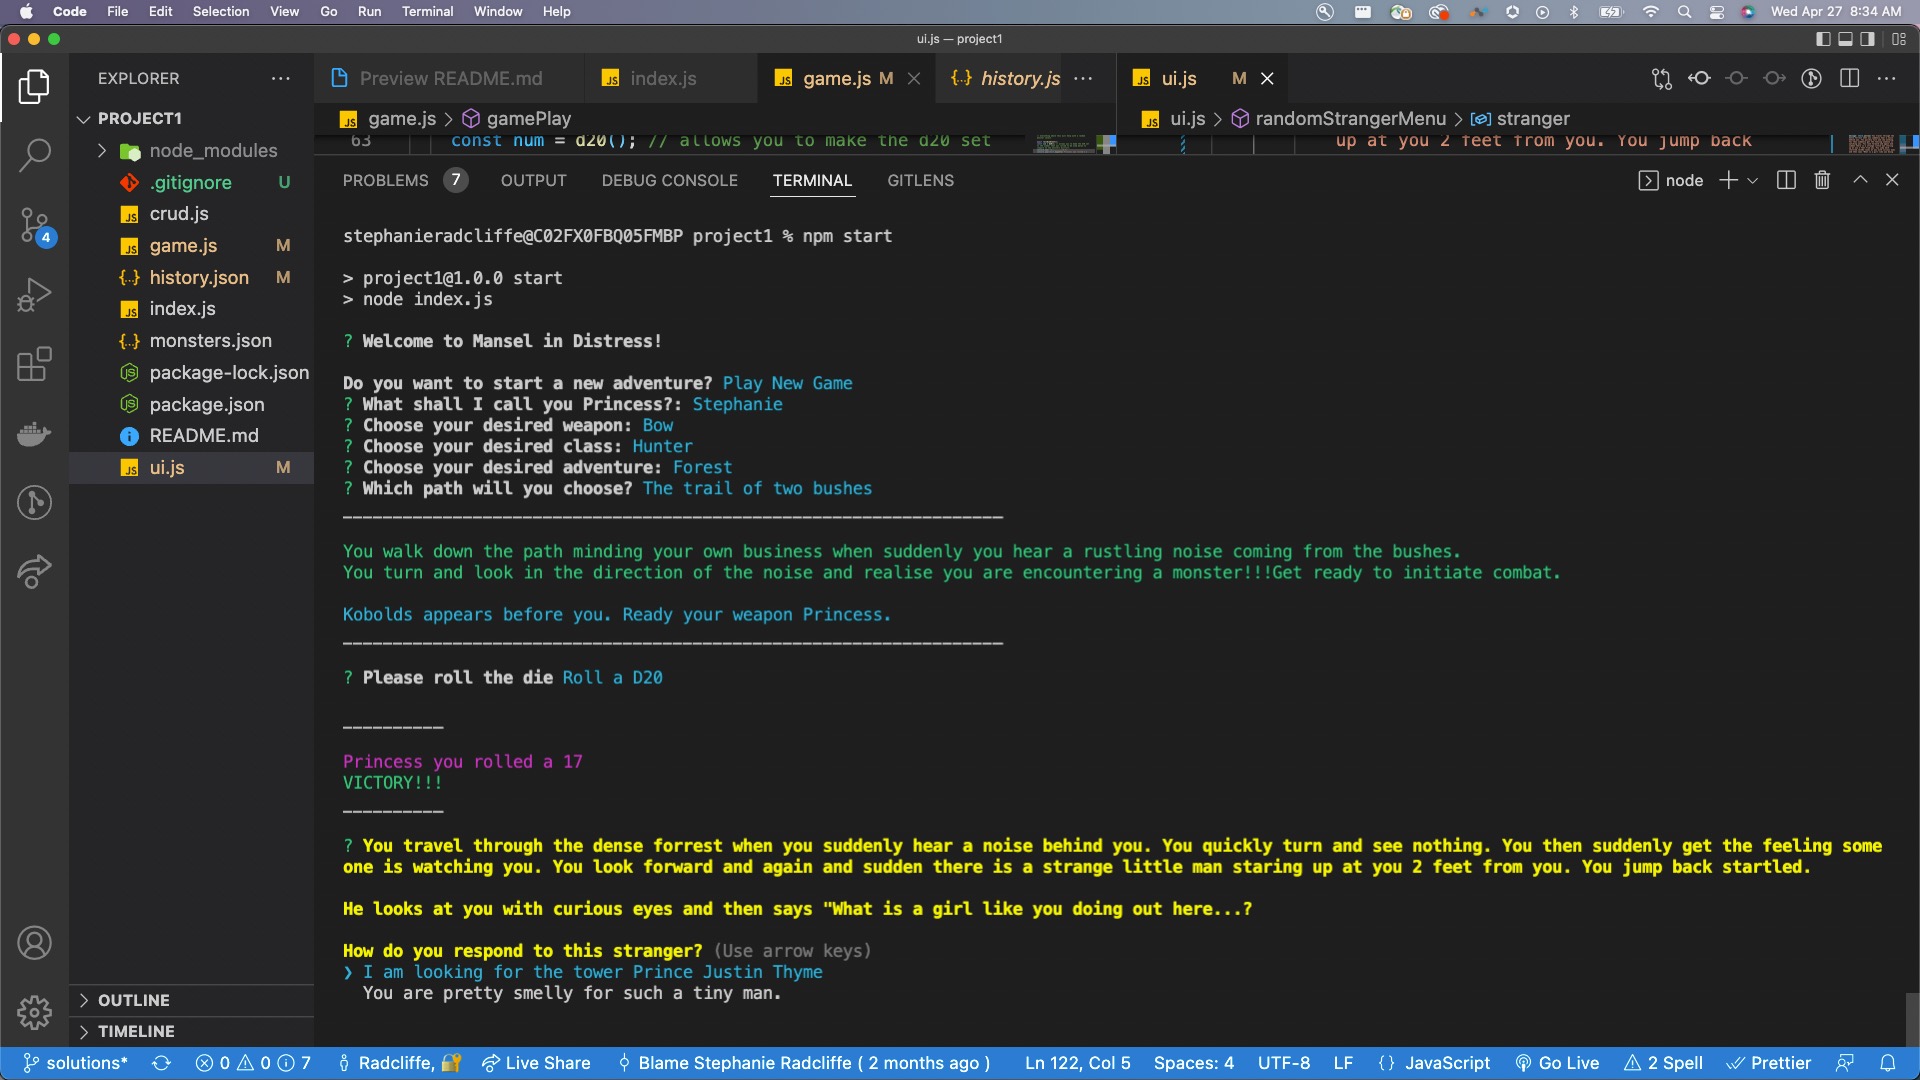Open the Explorer view in activity bar

coord(34,86)
